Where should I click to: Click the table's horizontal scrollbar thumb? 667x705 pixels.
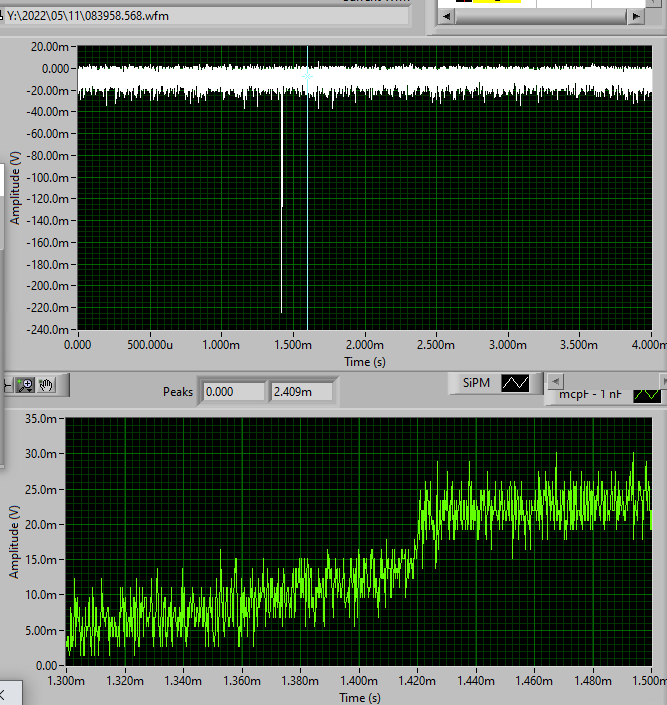coord(541,17)
